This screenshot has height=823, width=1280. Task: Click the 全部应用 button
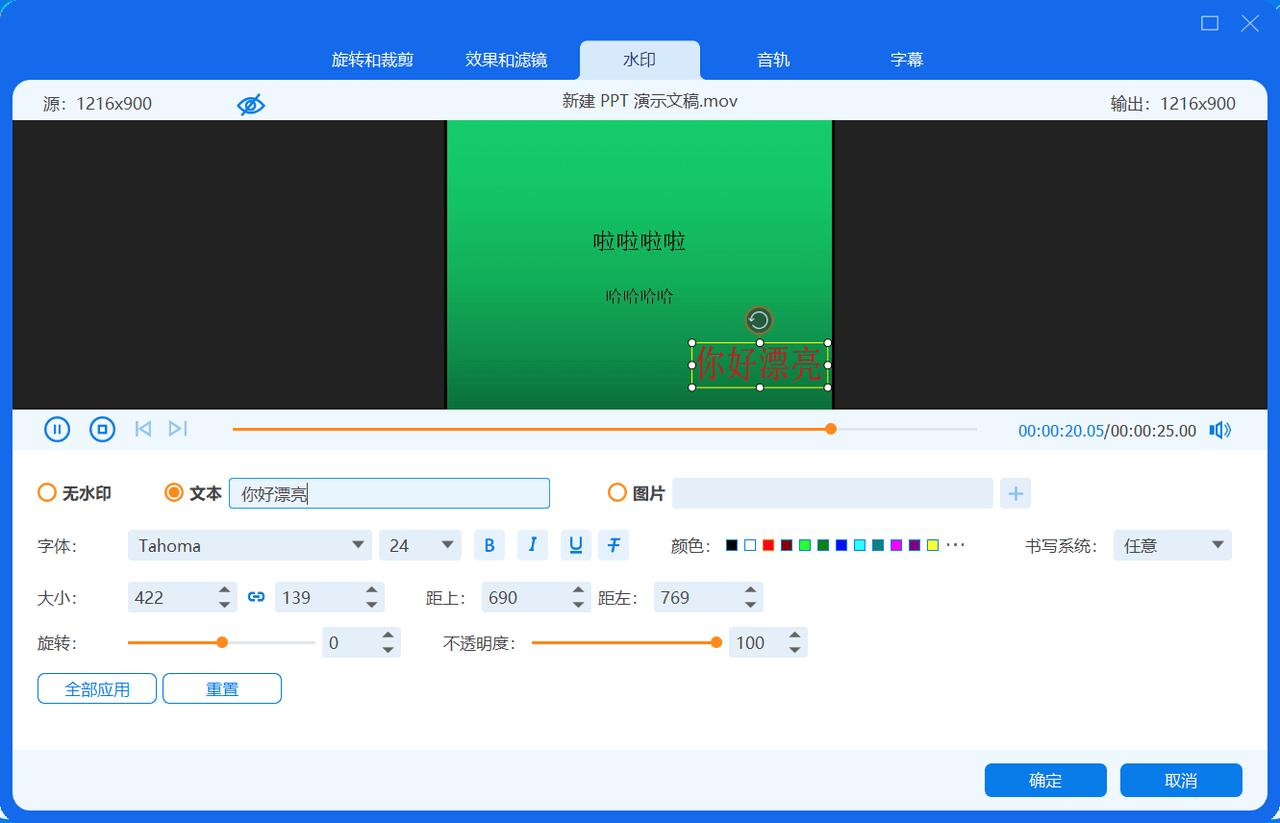96,688
